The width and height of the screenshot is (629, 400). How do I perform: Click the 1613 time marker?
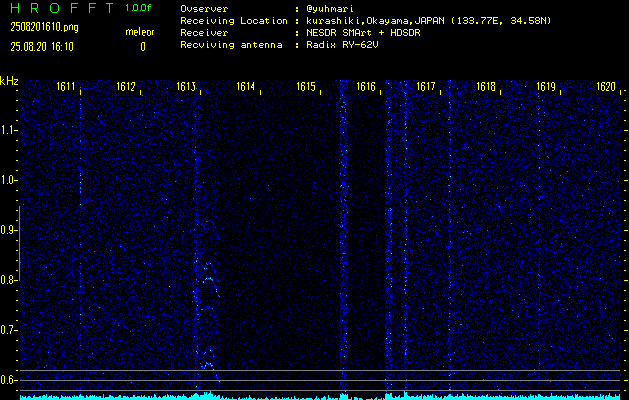click(186, 86)
